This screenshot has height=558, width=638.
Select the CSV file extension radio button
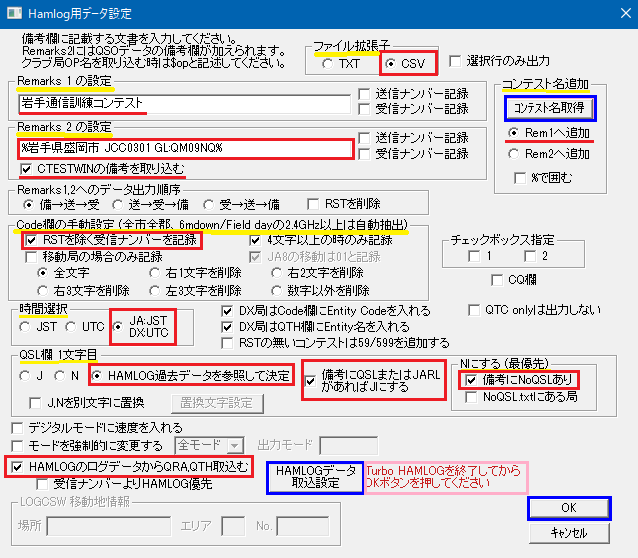pos(390,64)
